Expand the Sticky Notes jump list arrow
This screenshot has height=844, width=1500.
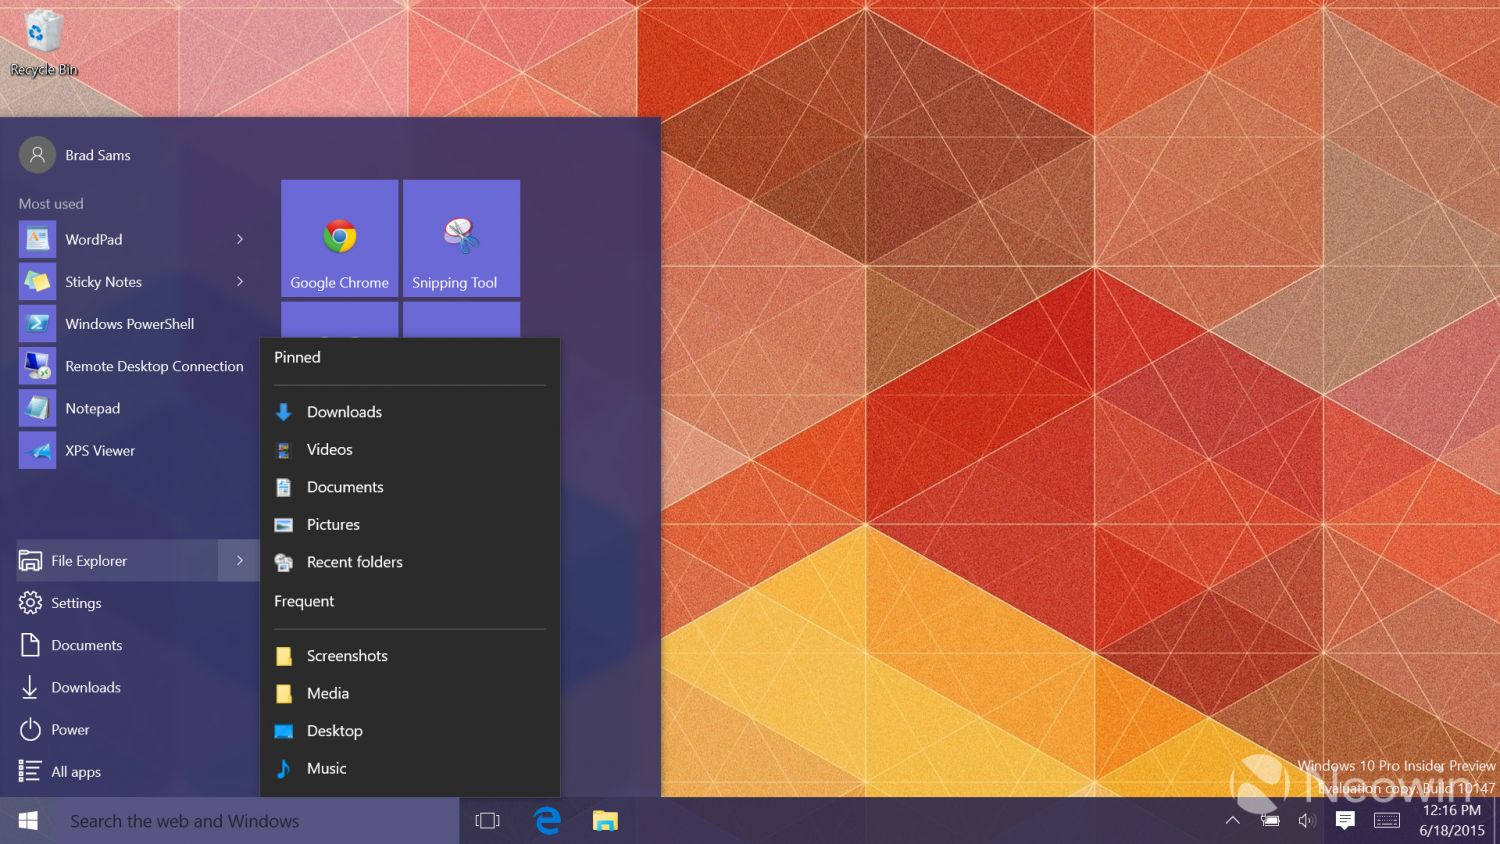coord(240,282)
